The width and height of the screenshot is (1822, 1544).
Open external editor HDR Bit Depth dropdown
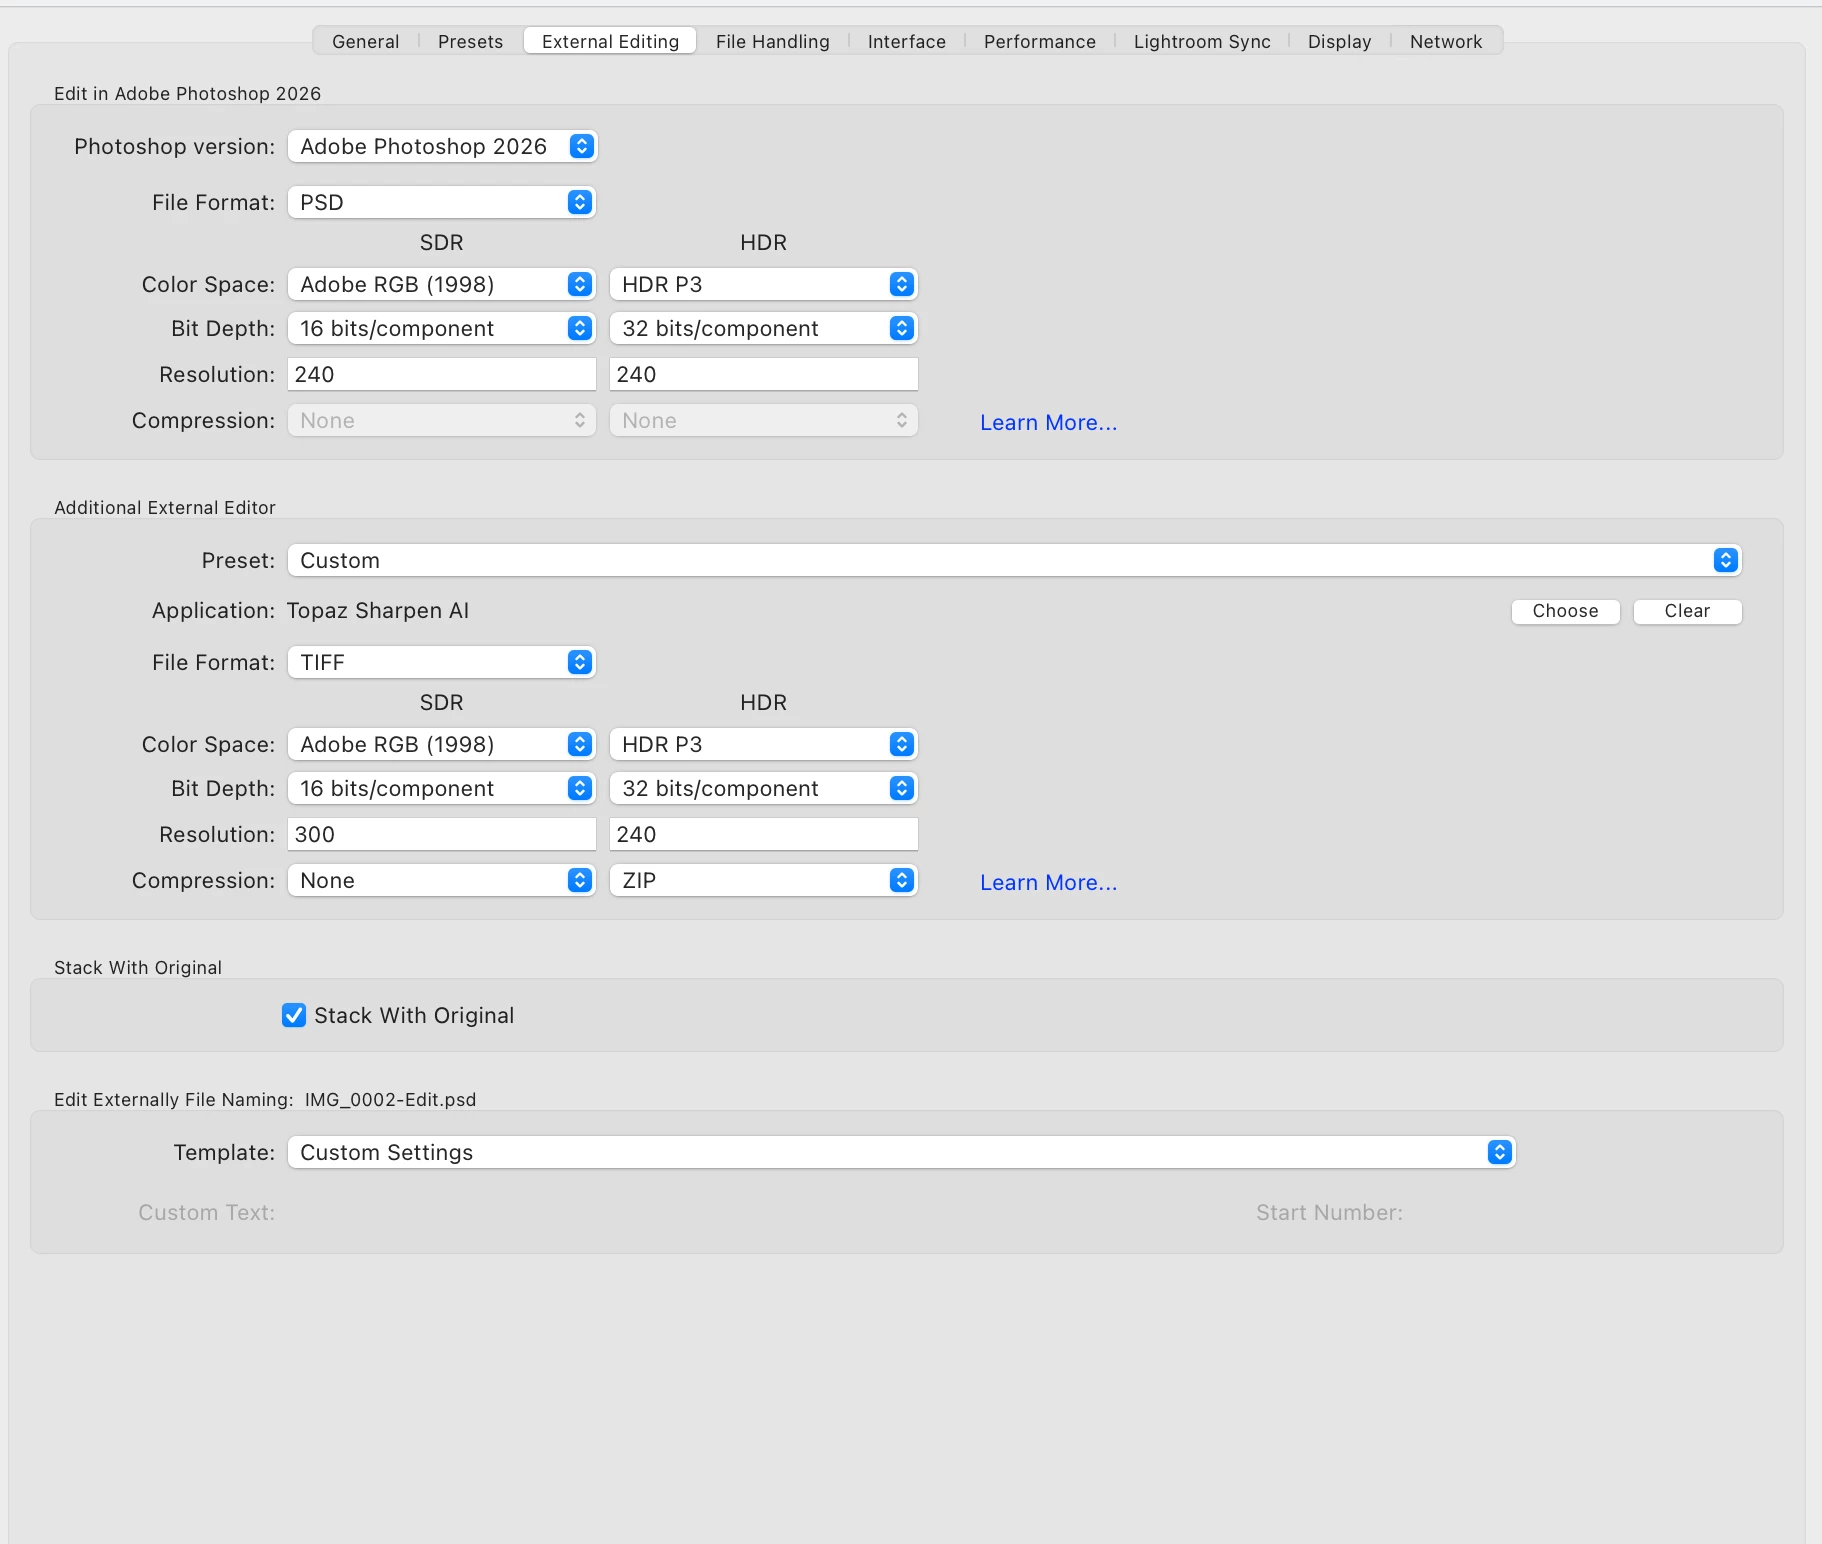click(764, 788)
